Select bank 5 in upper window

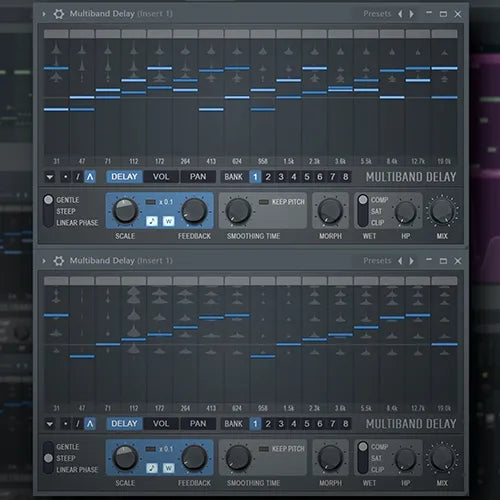pyautogui.click(x=307, y=177)
